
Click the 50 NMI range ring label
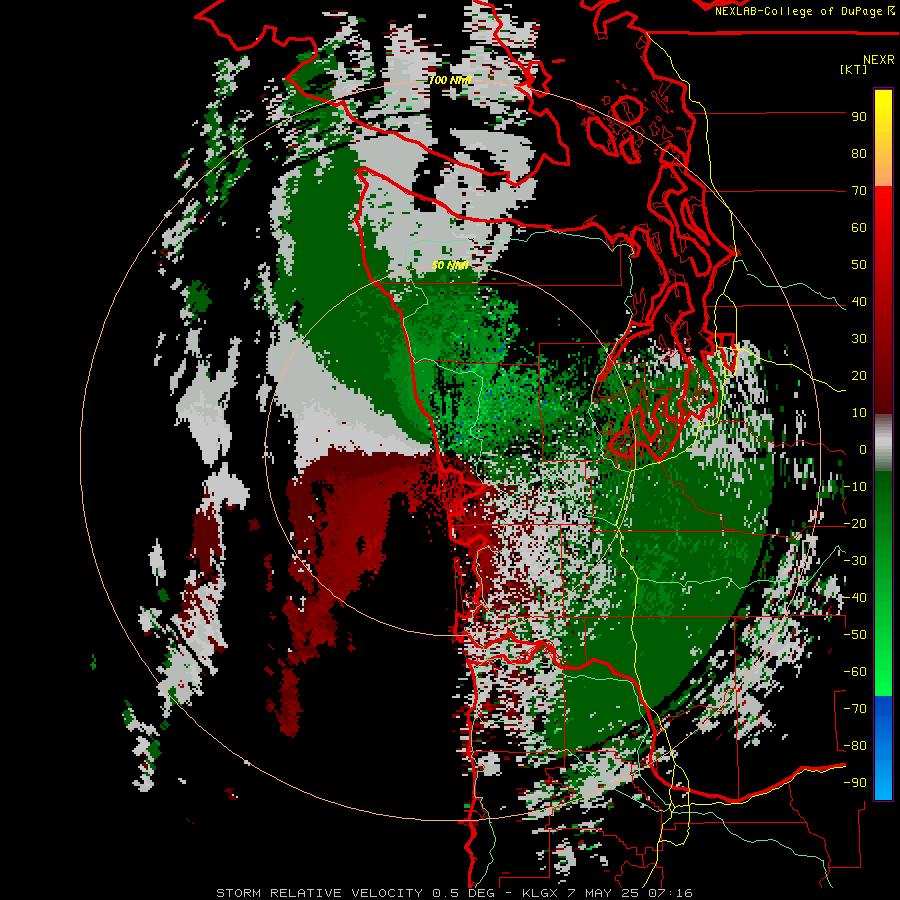(450, 265)
